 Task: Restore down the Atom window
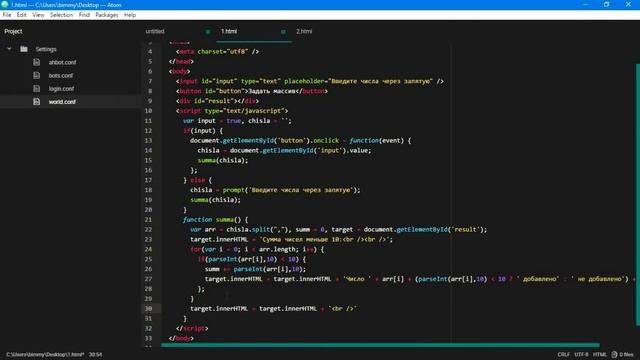point(607,4)
